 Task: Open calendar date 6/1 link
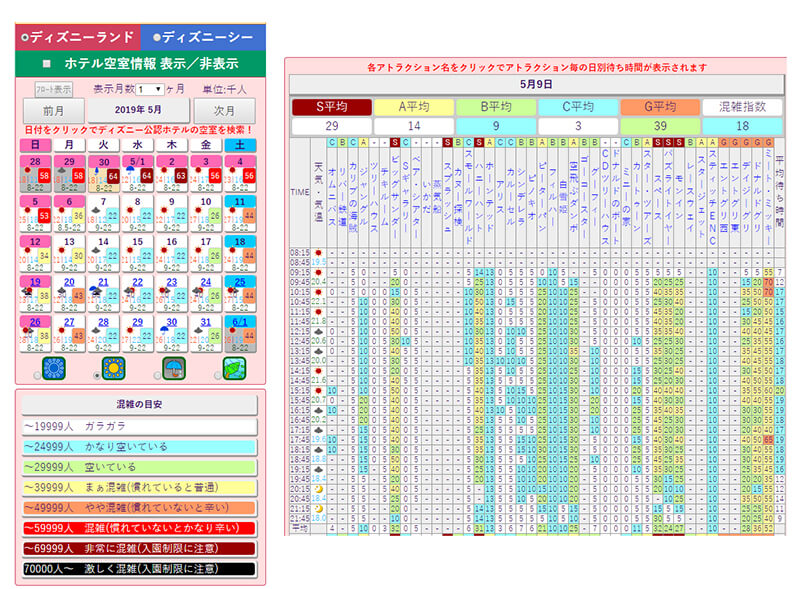click(x=240, y=322)
